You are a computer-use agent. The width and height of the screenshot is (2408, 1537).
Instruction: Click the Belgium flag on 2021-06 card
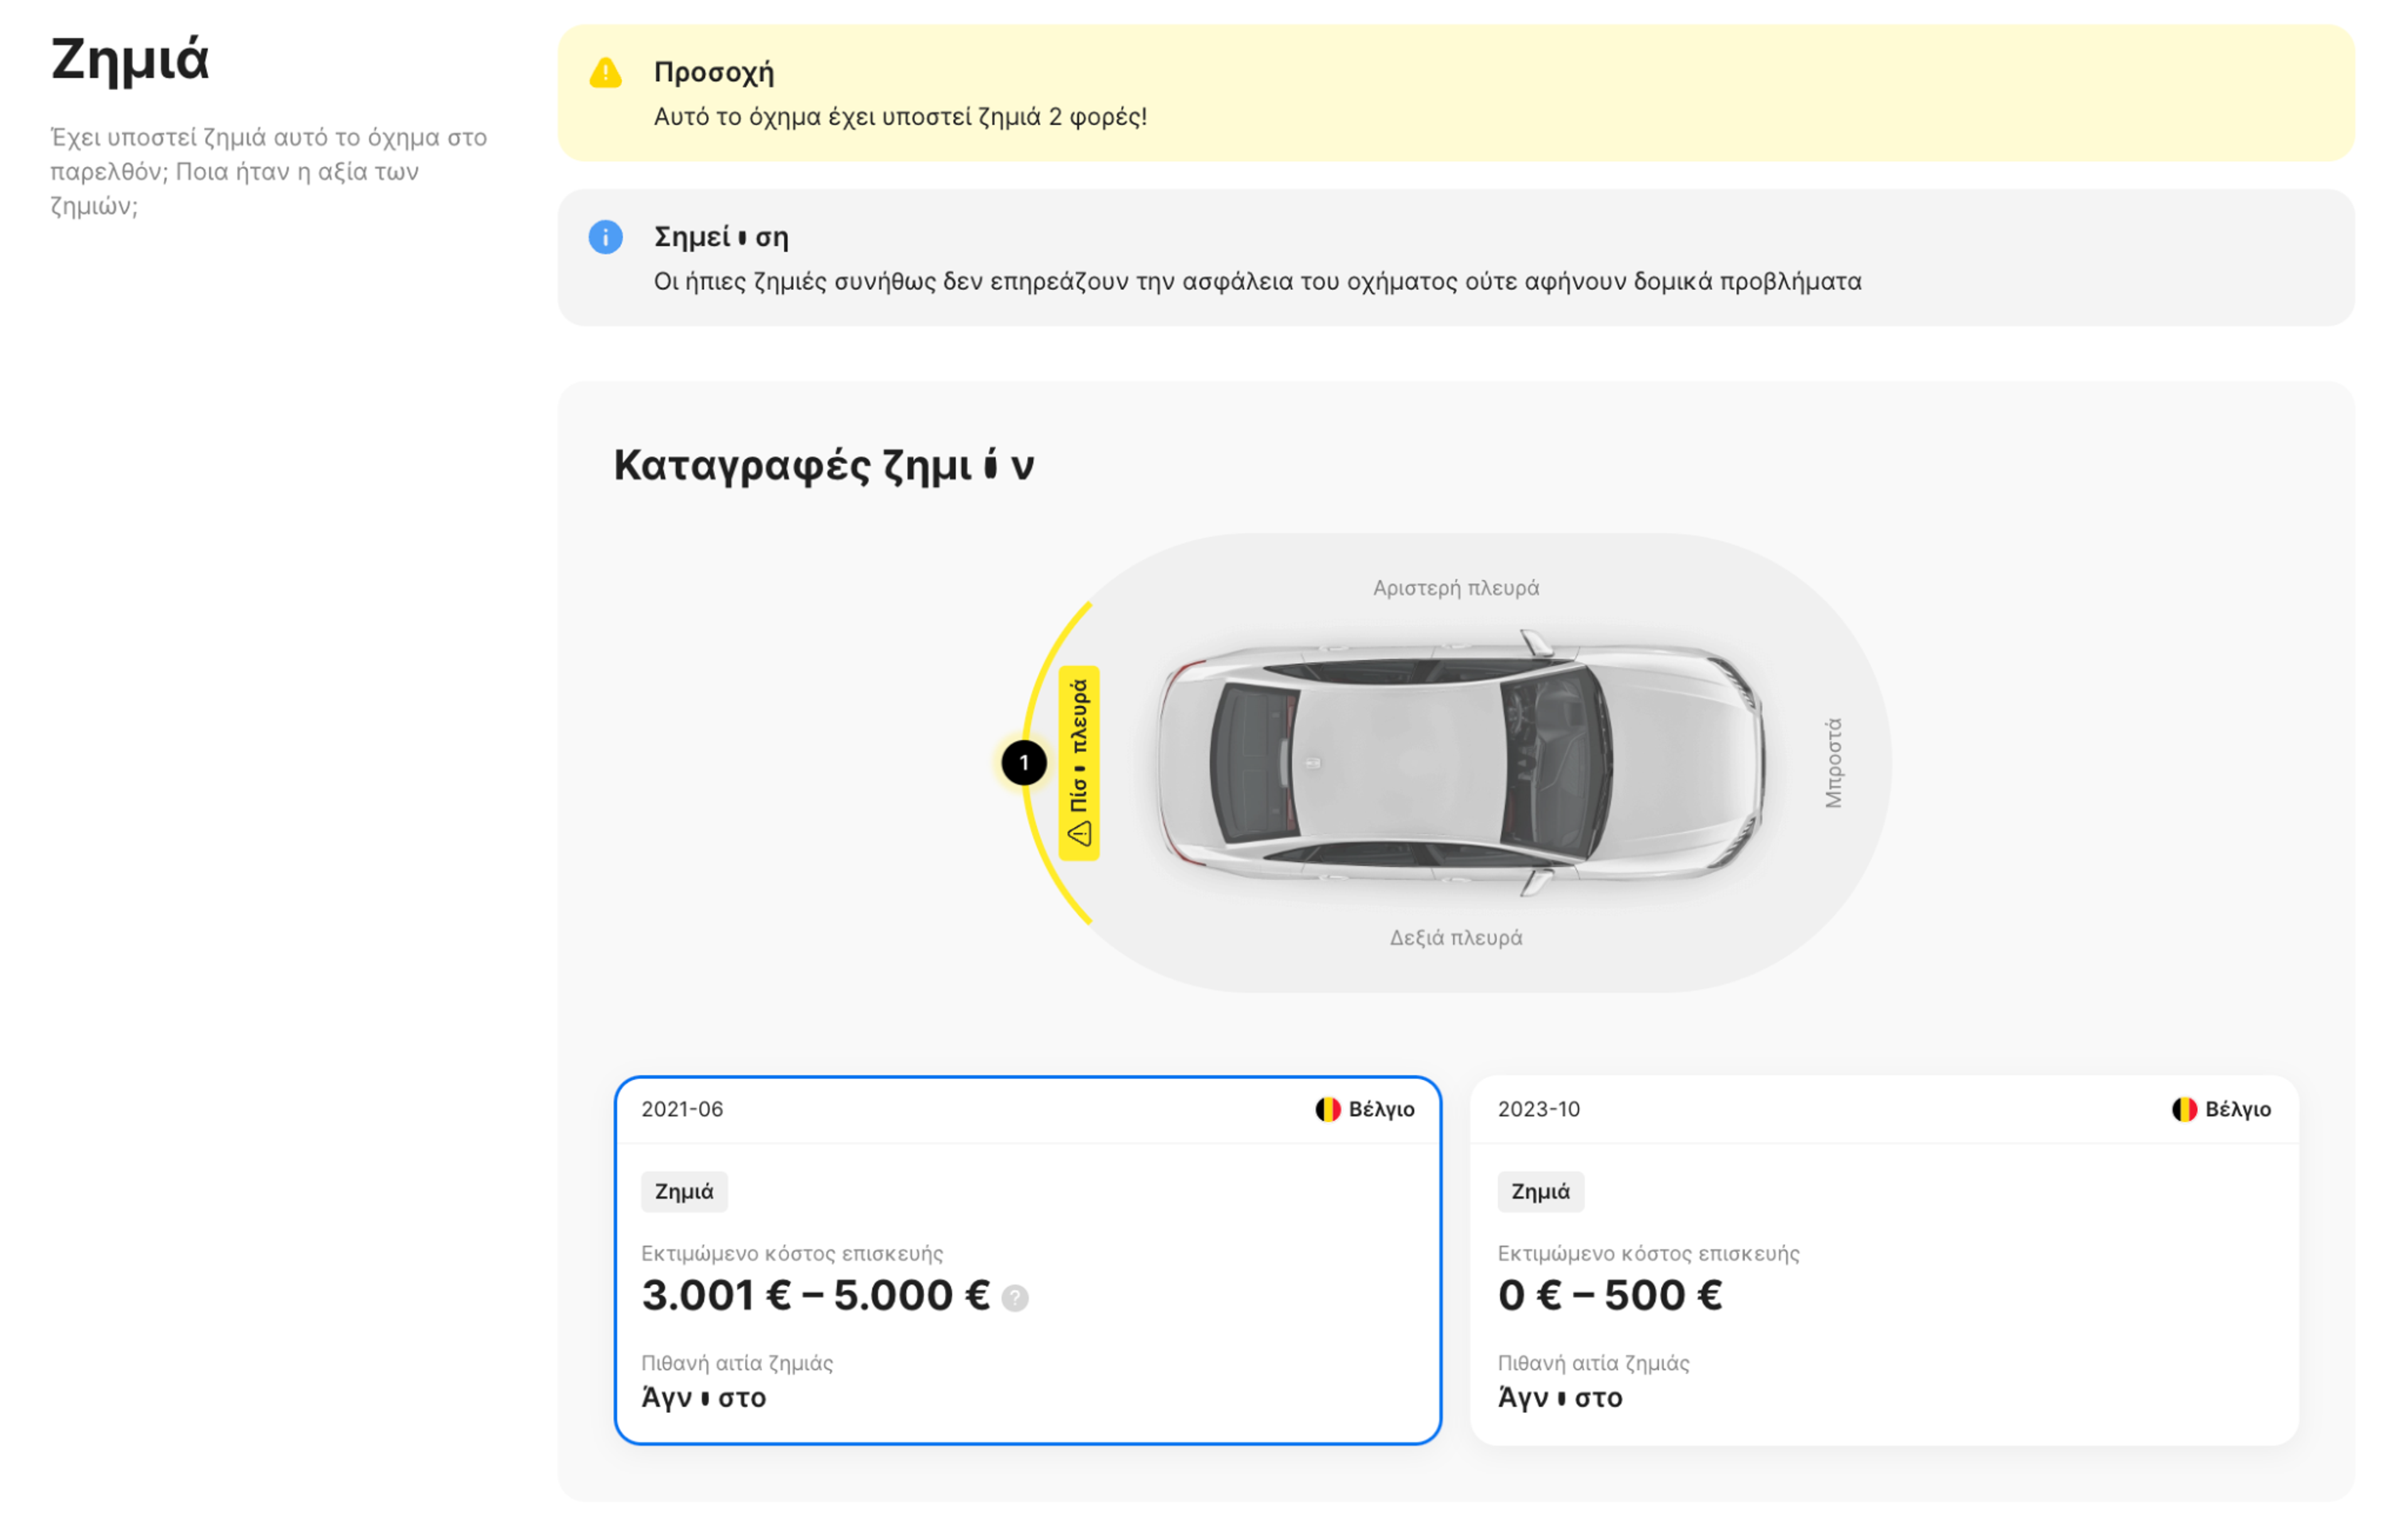click(1327, 1109)
